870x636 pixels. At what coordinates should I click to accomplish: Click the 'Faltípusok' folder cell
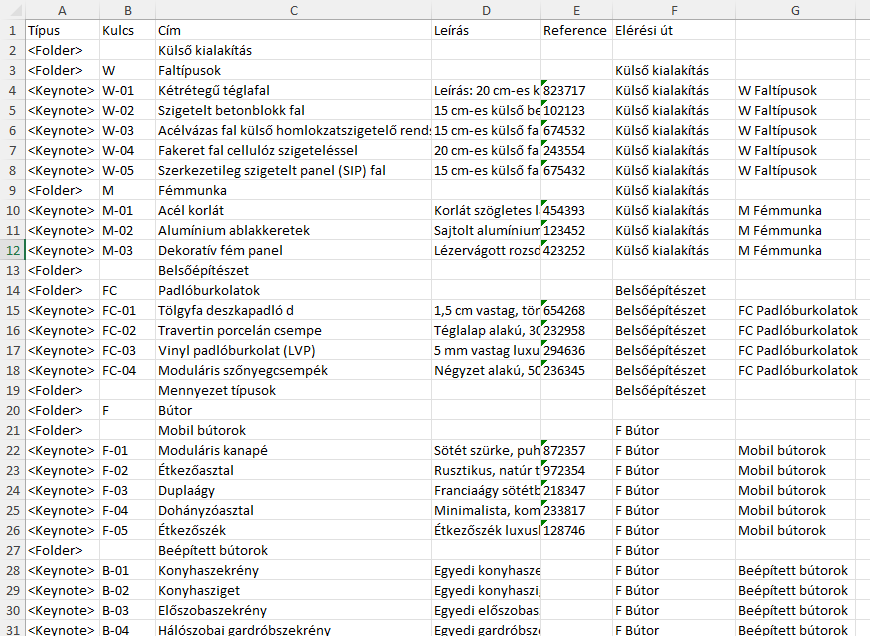293,70
